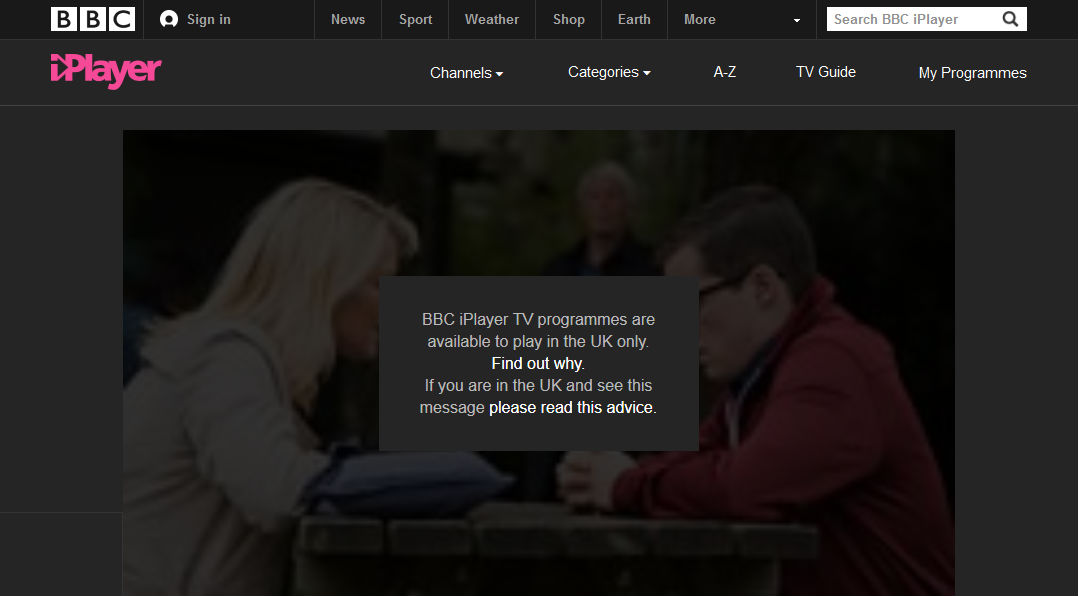Open My Programmes
This screenshot has height=596, width=1078.
click(x=972, y=73)
